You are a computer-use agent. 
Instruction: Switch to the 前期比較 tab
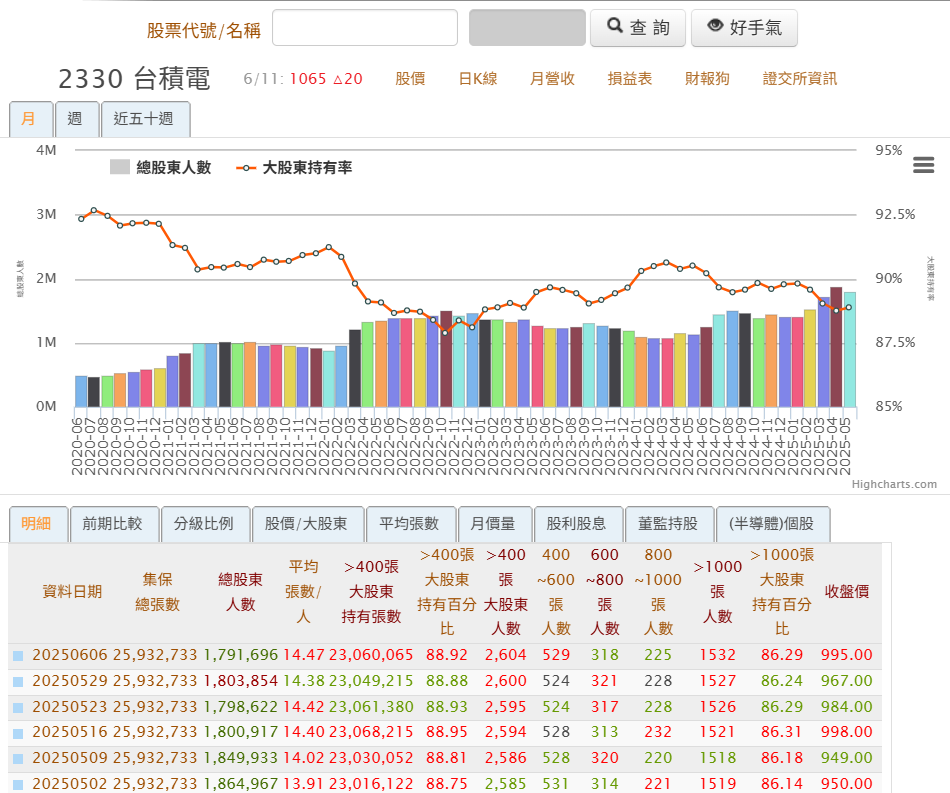(x=115, y=524)
